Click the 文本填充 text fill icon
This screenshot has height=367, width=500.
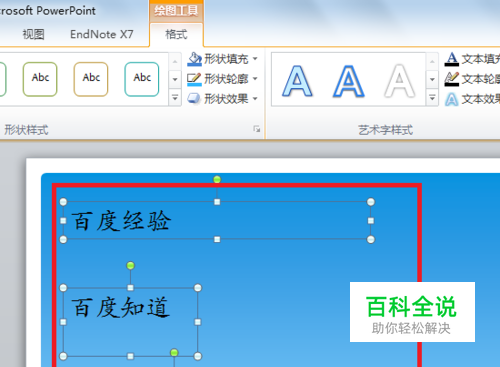(x=452, y=59)
